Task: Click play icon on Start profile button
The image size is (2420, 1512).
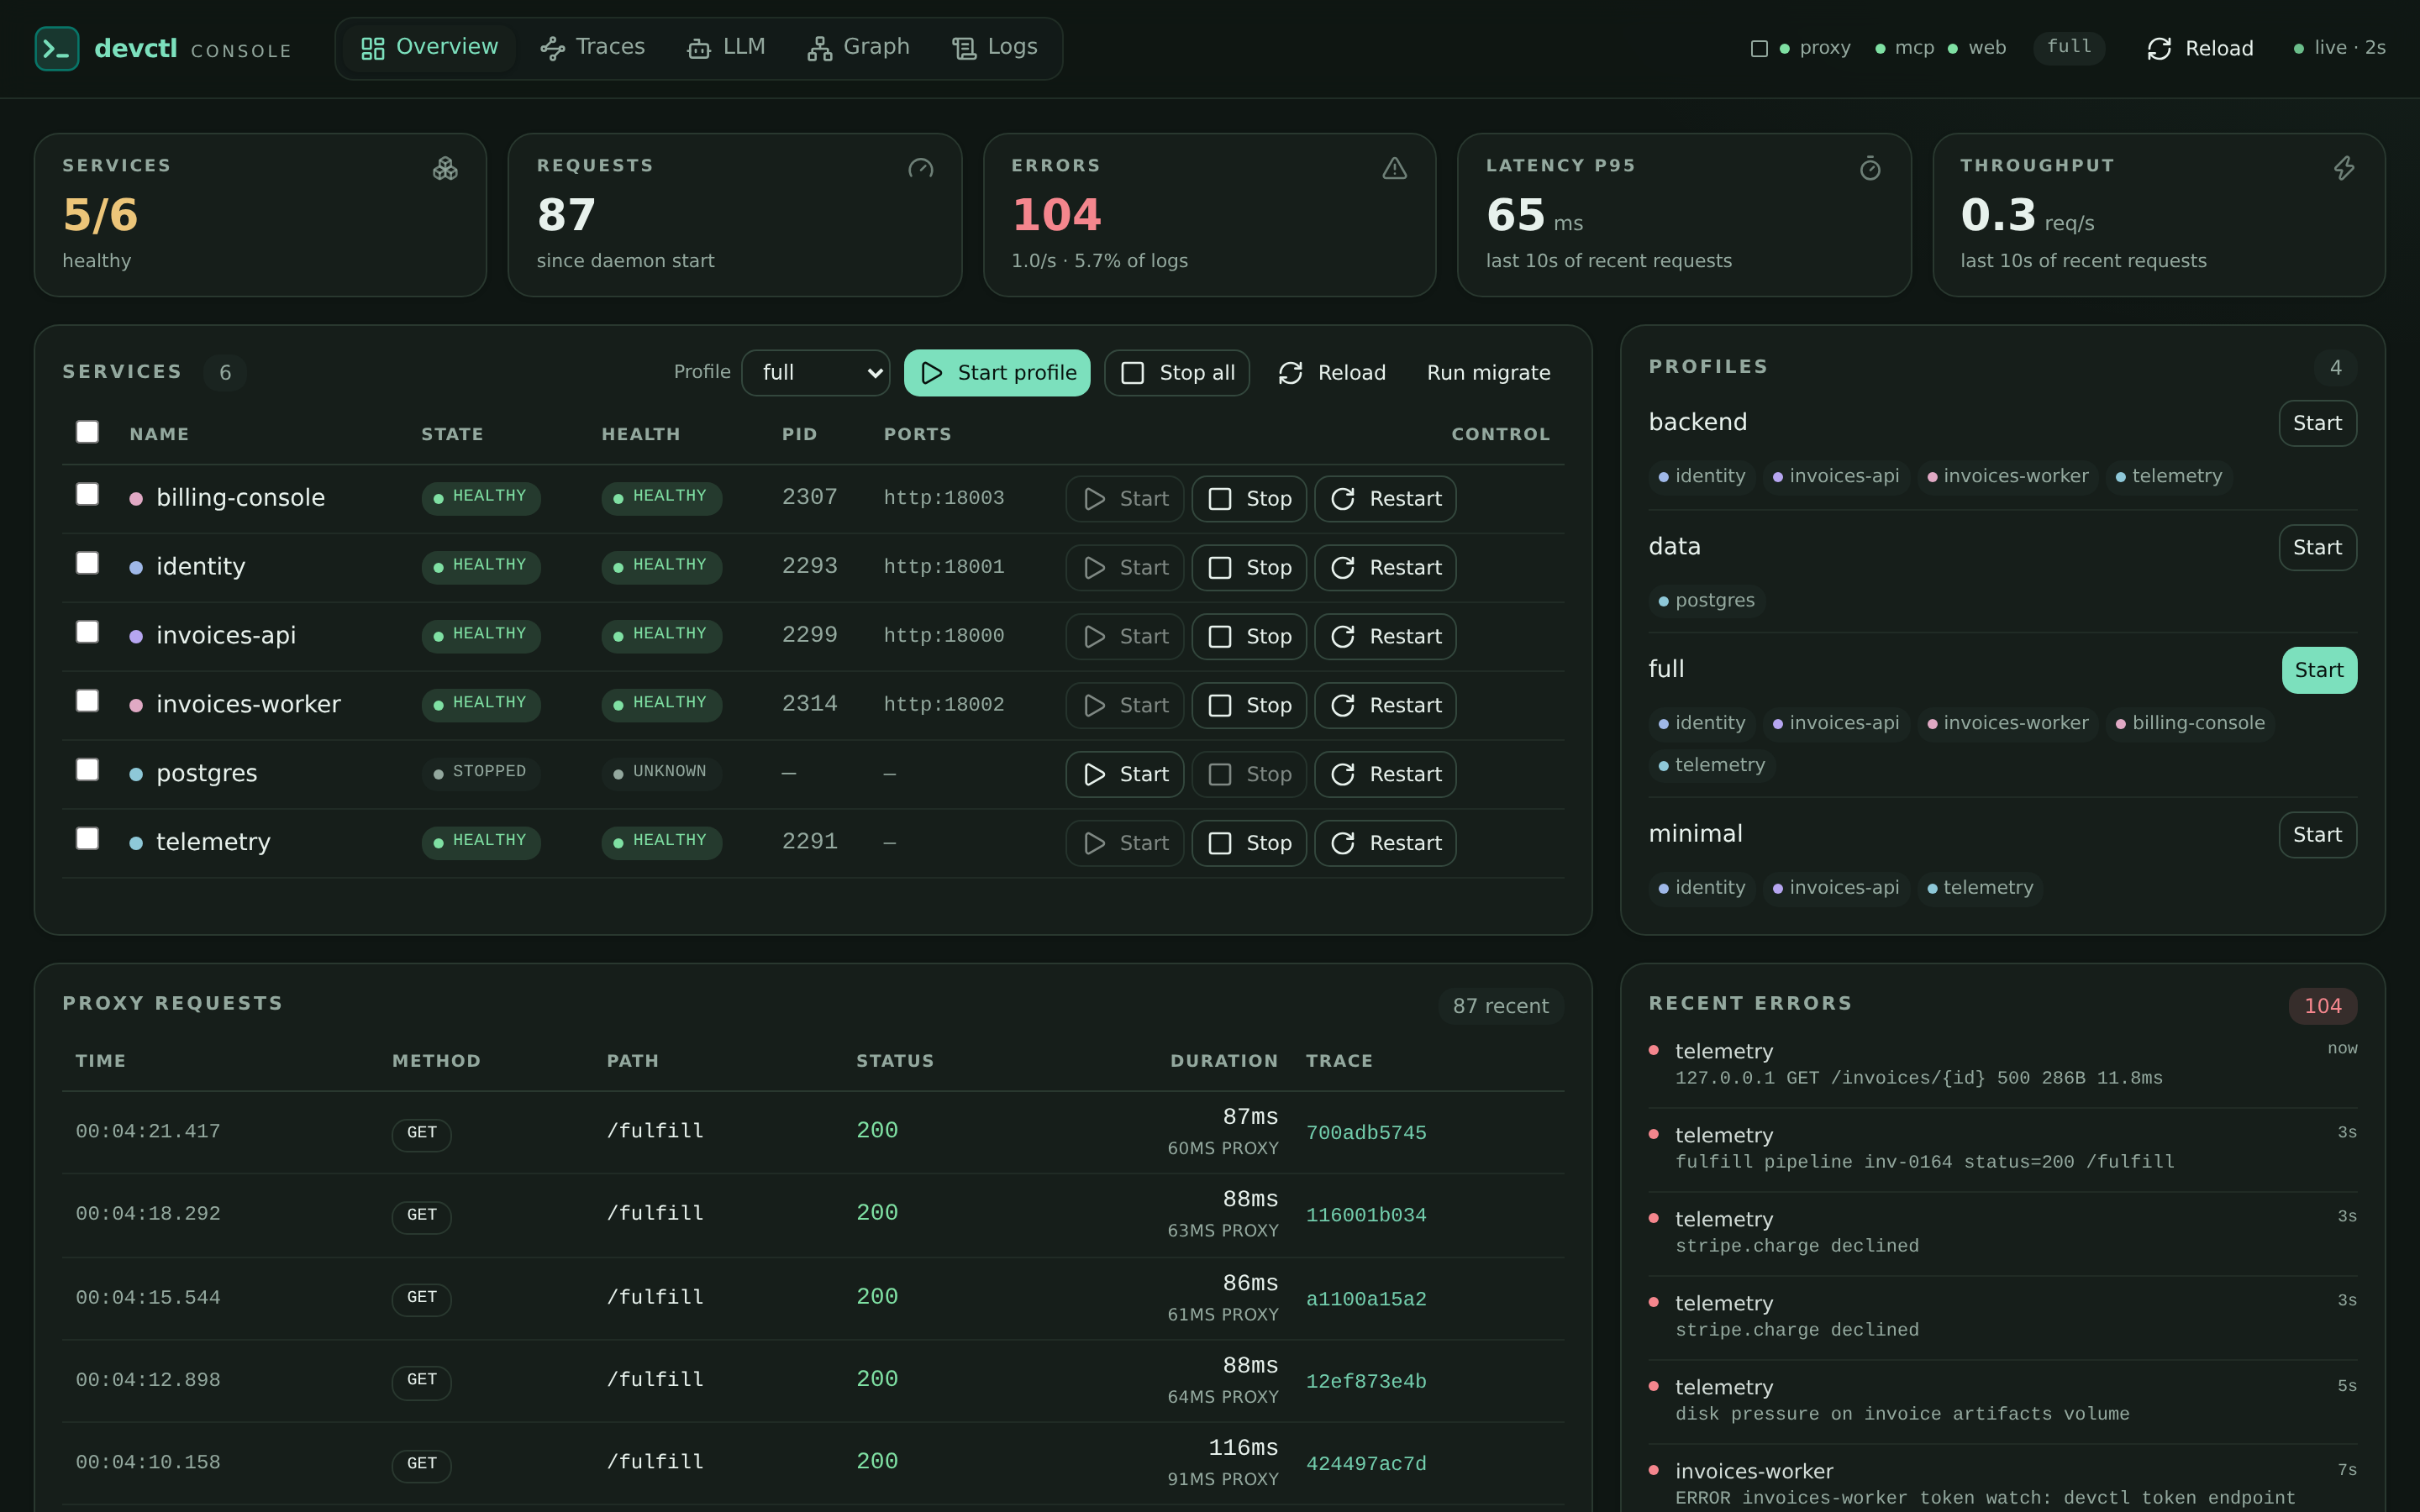Action: point(931,373)
